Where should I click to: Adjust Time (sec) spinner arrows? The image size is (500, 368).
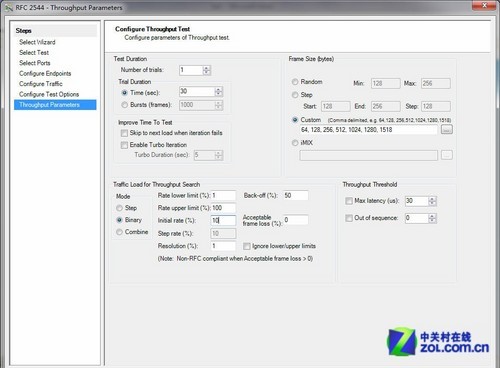pyautogui.click(x=219, y=92)
